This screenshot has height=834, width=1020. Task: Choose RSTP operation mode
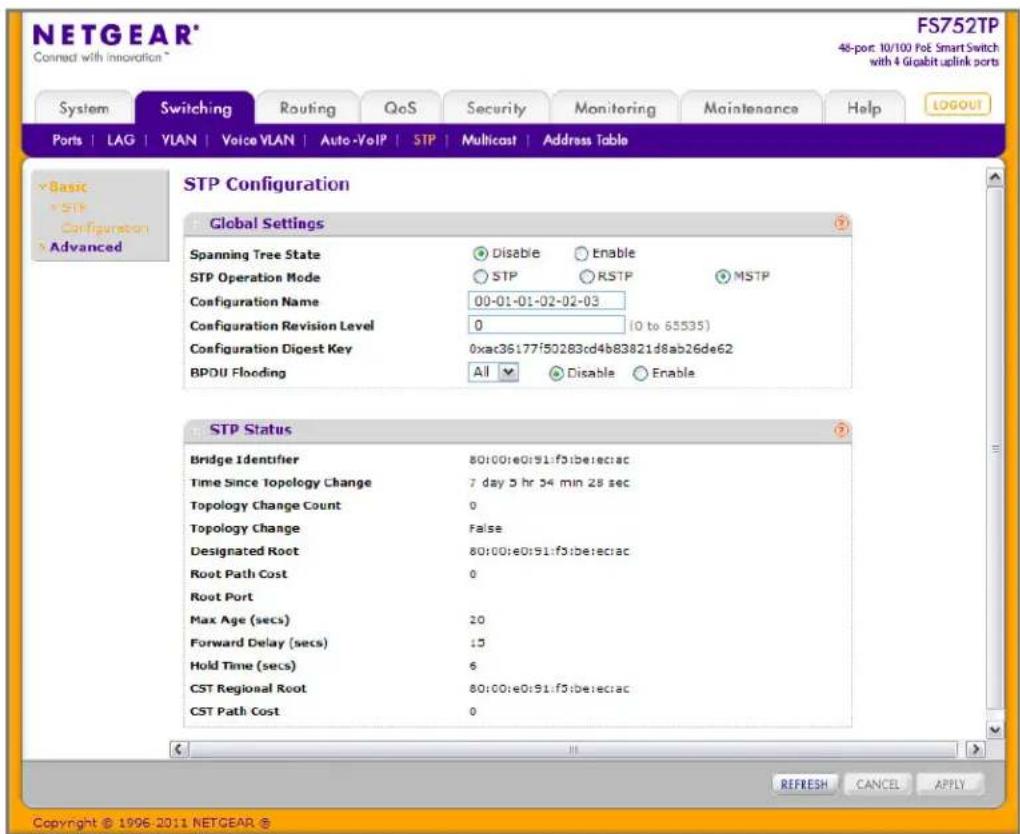[587, 277]
